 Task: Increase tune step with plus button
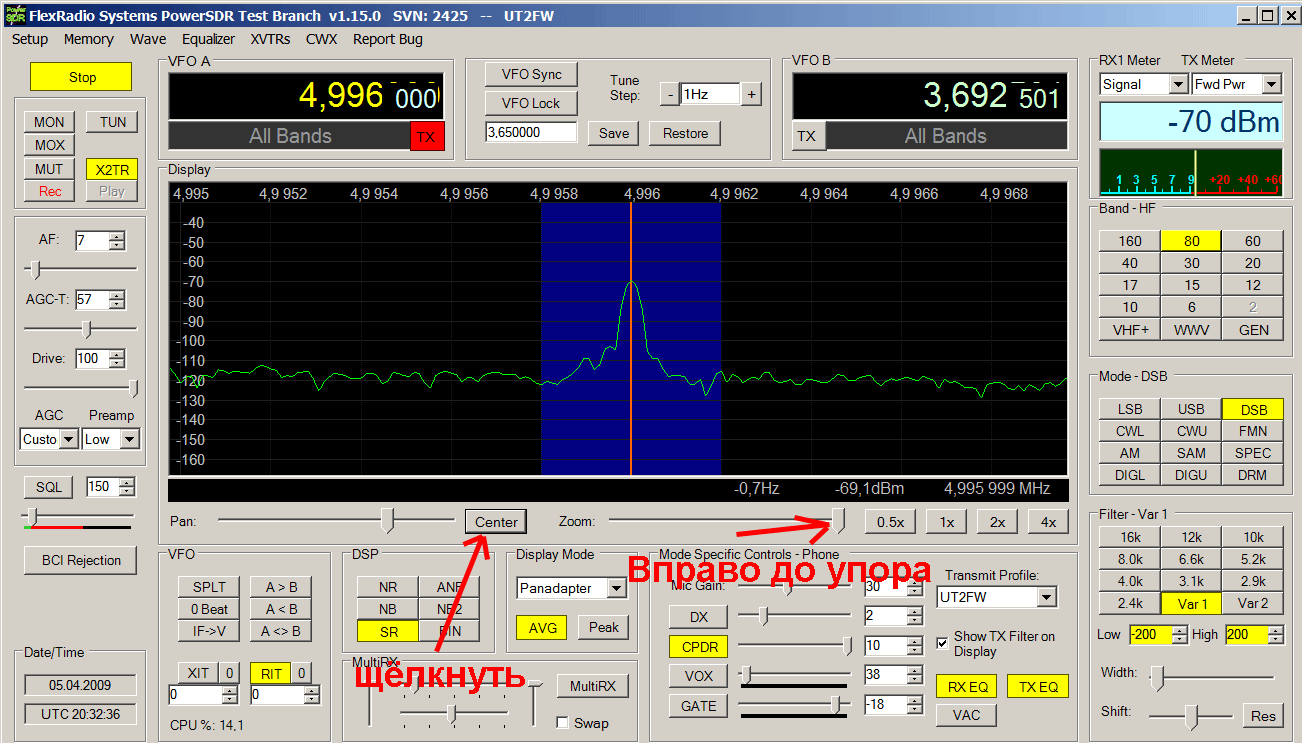751,95
